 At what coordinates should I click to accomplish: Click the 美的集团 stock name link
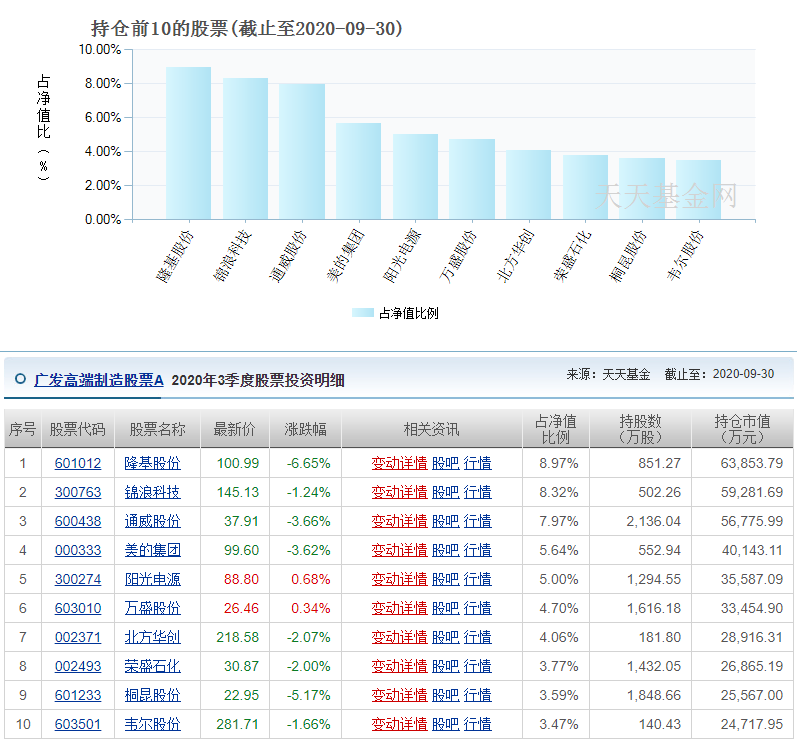click(152, 550)
